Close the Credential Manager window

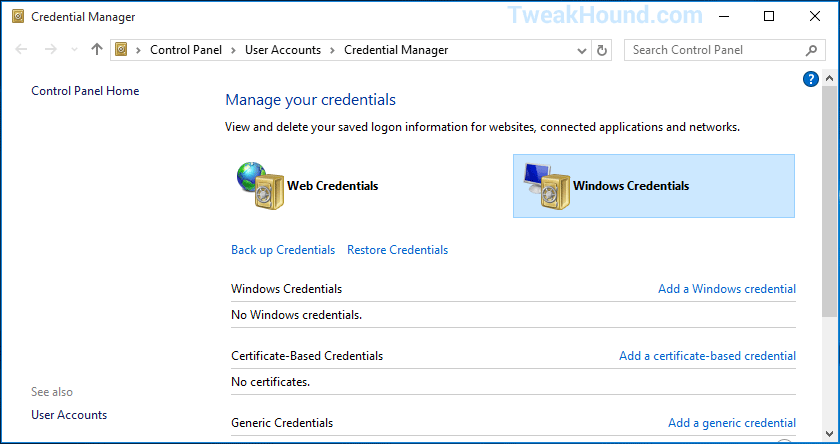815,17
